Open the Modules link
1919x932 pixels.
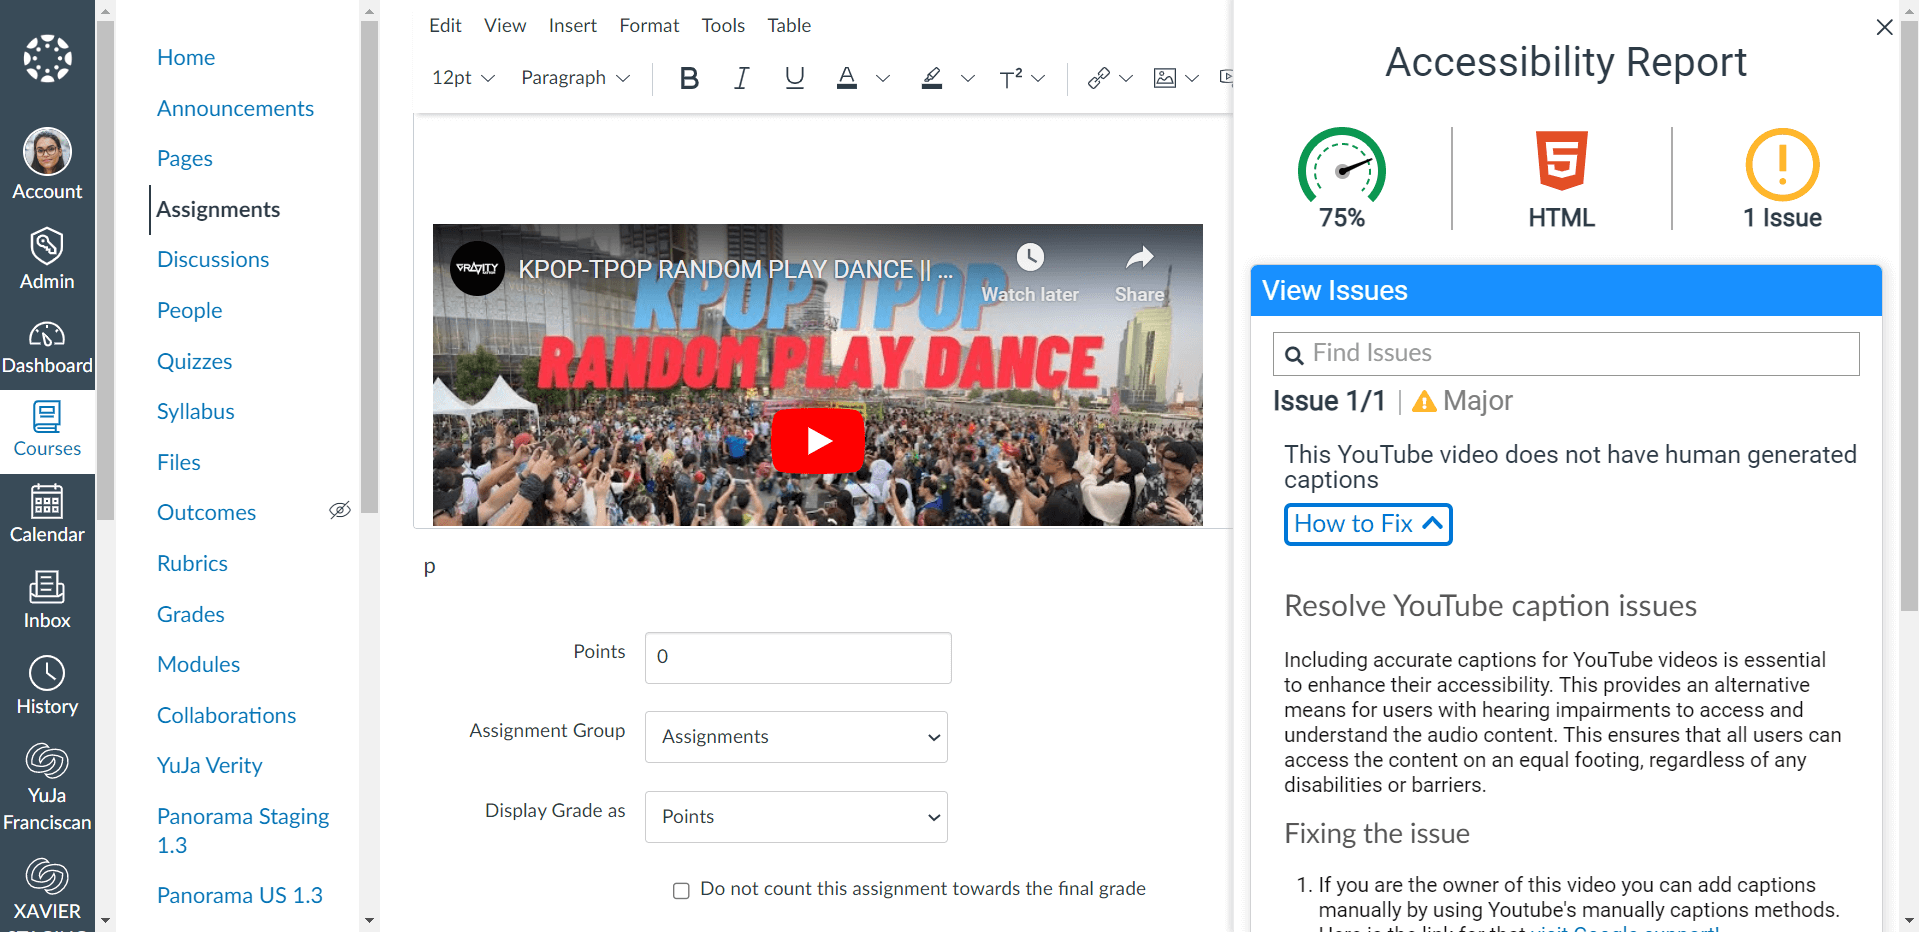pos(198,664)
